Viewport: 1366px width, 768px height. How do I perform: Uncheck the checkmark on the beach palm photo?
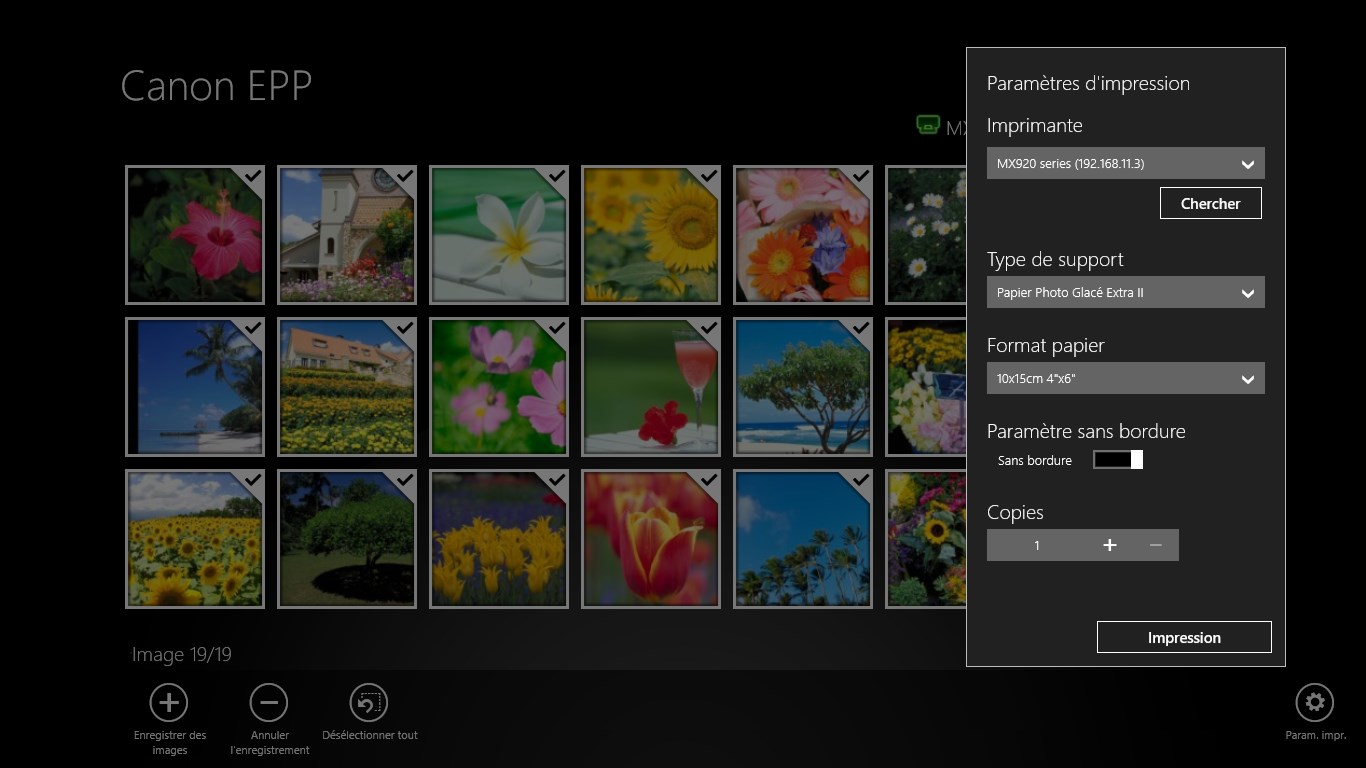click(x=253, y=328)
